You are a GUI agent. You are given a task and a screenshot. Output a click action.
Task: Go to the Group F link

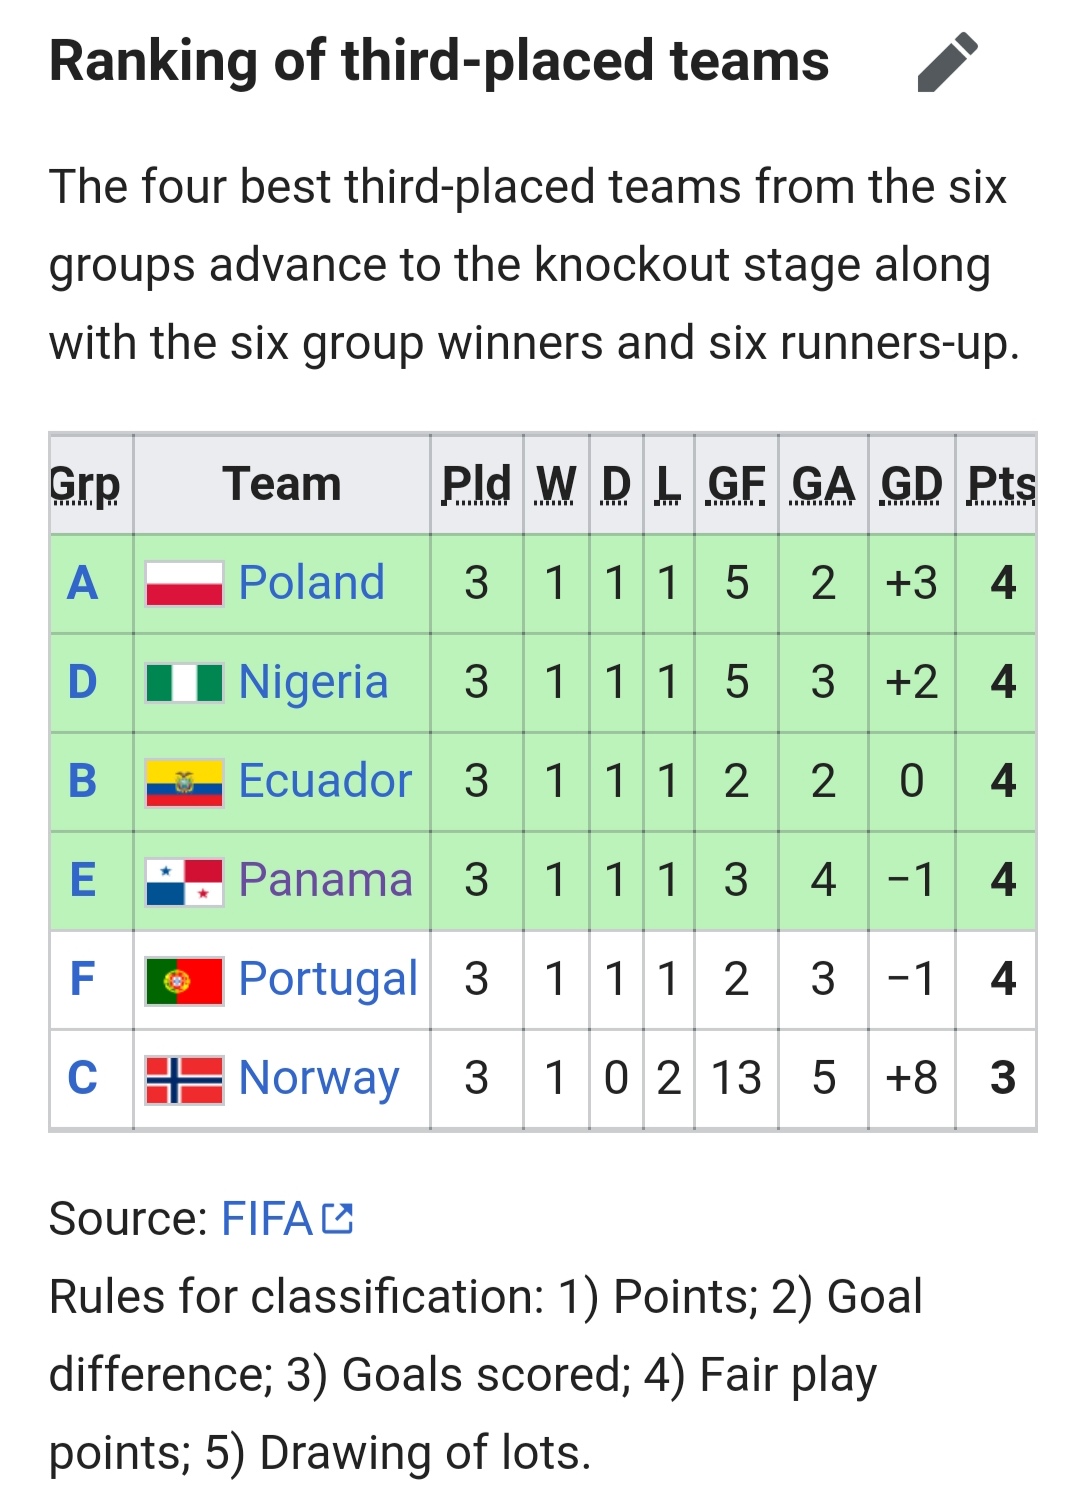click(x=83, y=979)
